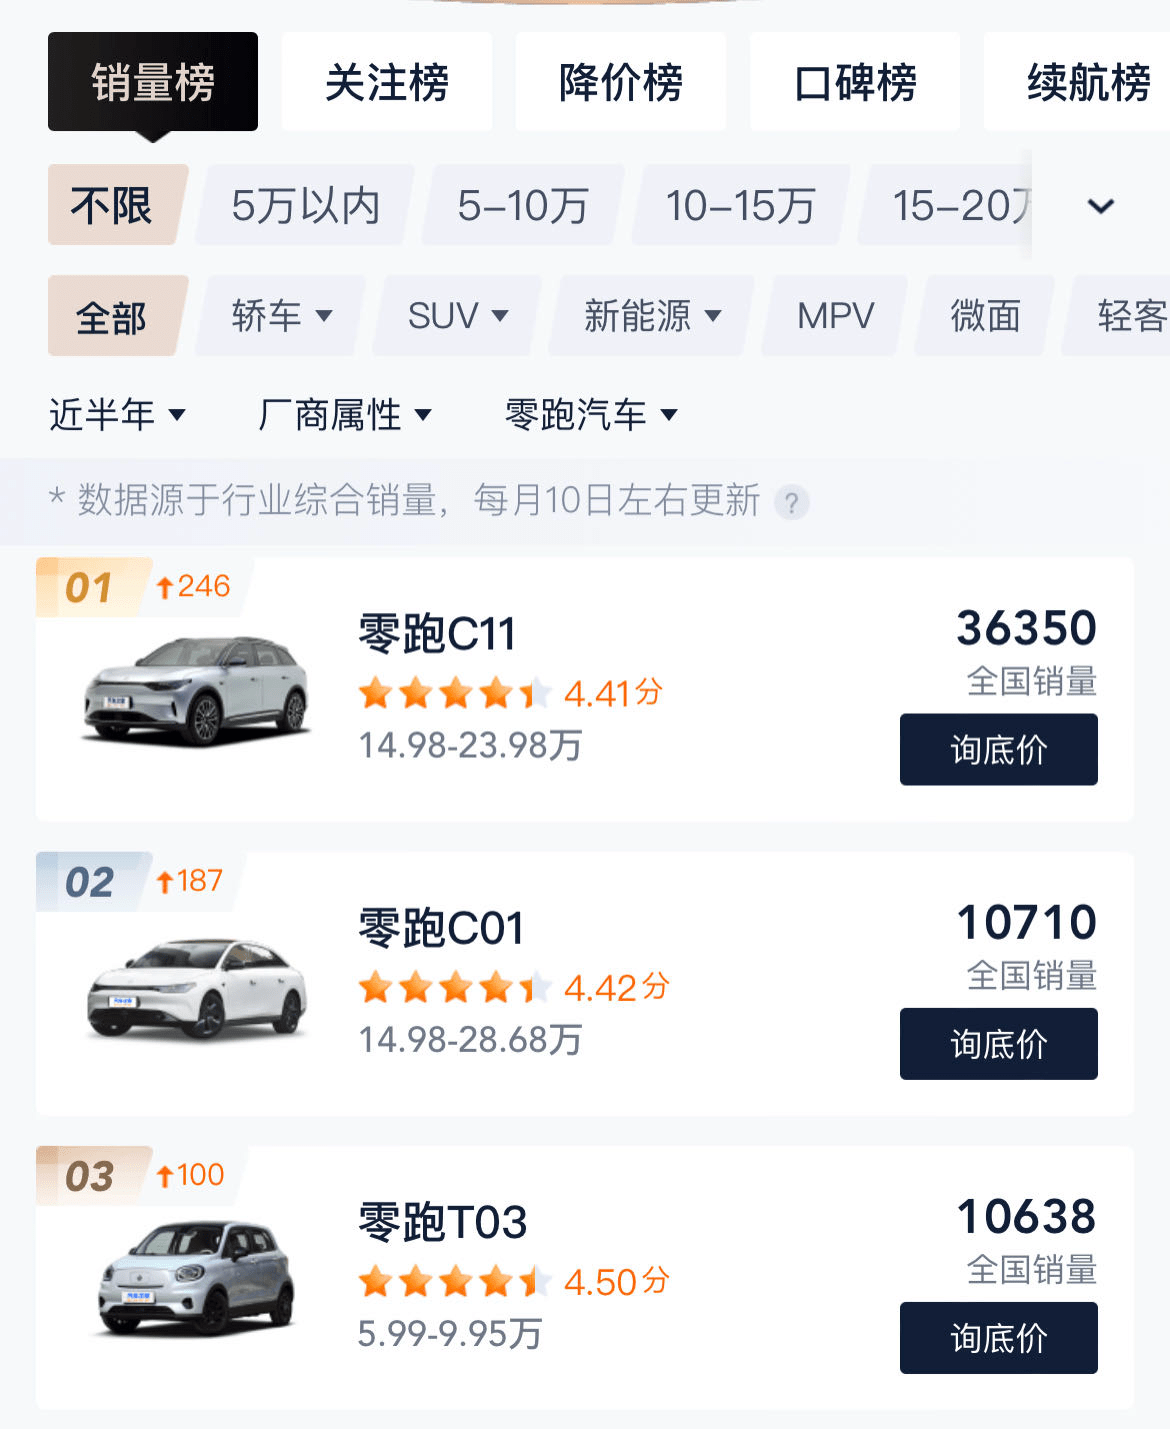Screen dimensions: 1170x1429
Task: Open the 零跑汽车 brand dropdown
Action: (591, 414)
